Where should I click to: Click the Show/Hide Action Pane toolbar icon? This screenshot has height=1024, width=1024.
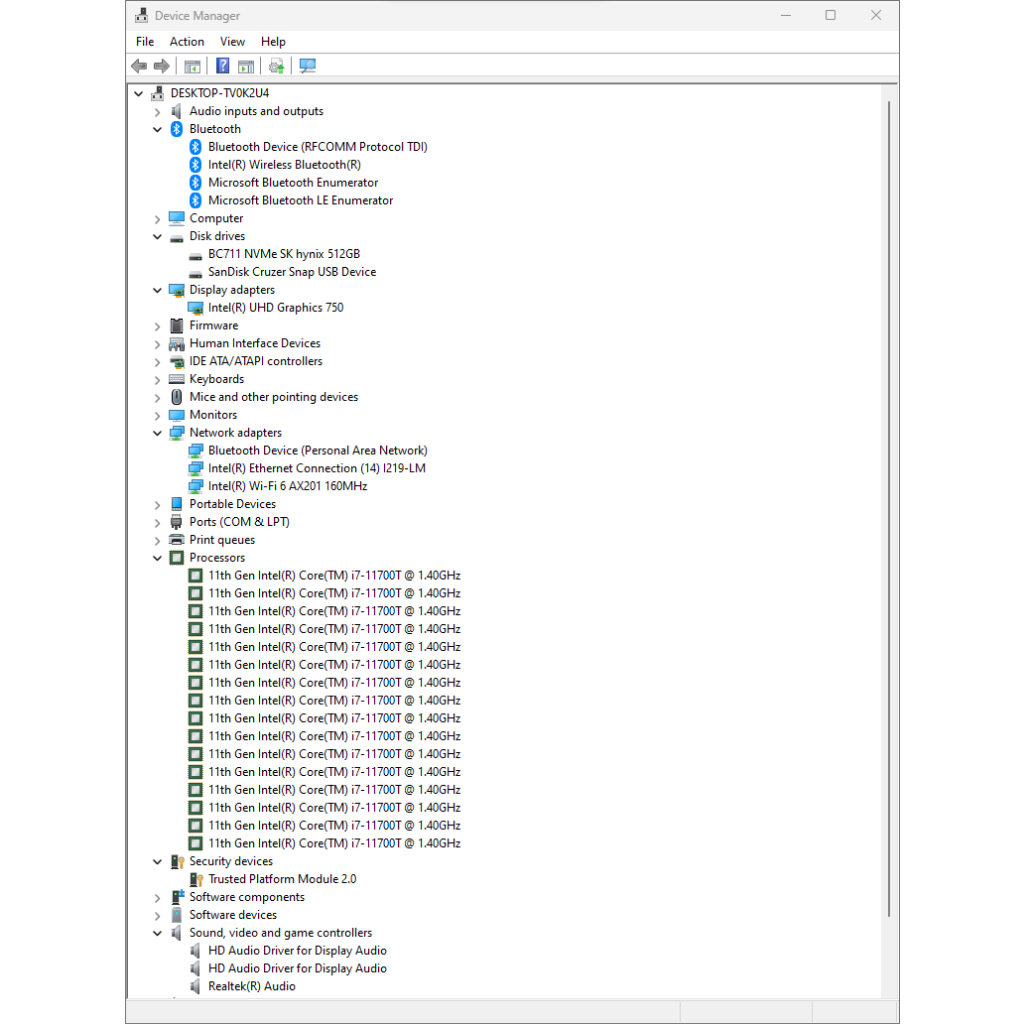245,66
